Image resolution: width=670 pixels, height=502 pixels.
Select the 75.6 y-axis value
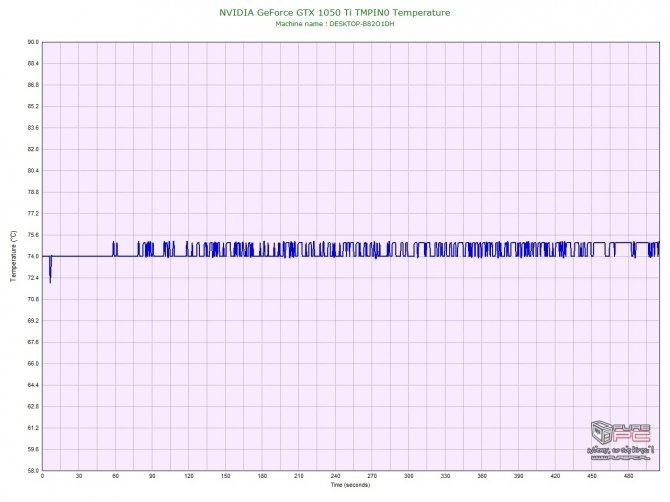point(33,235)
